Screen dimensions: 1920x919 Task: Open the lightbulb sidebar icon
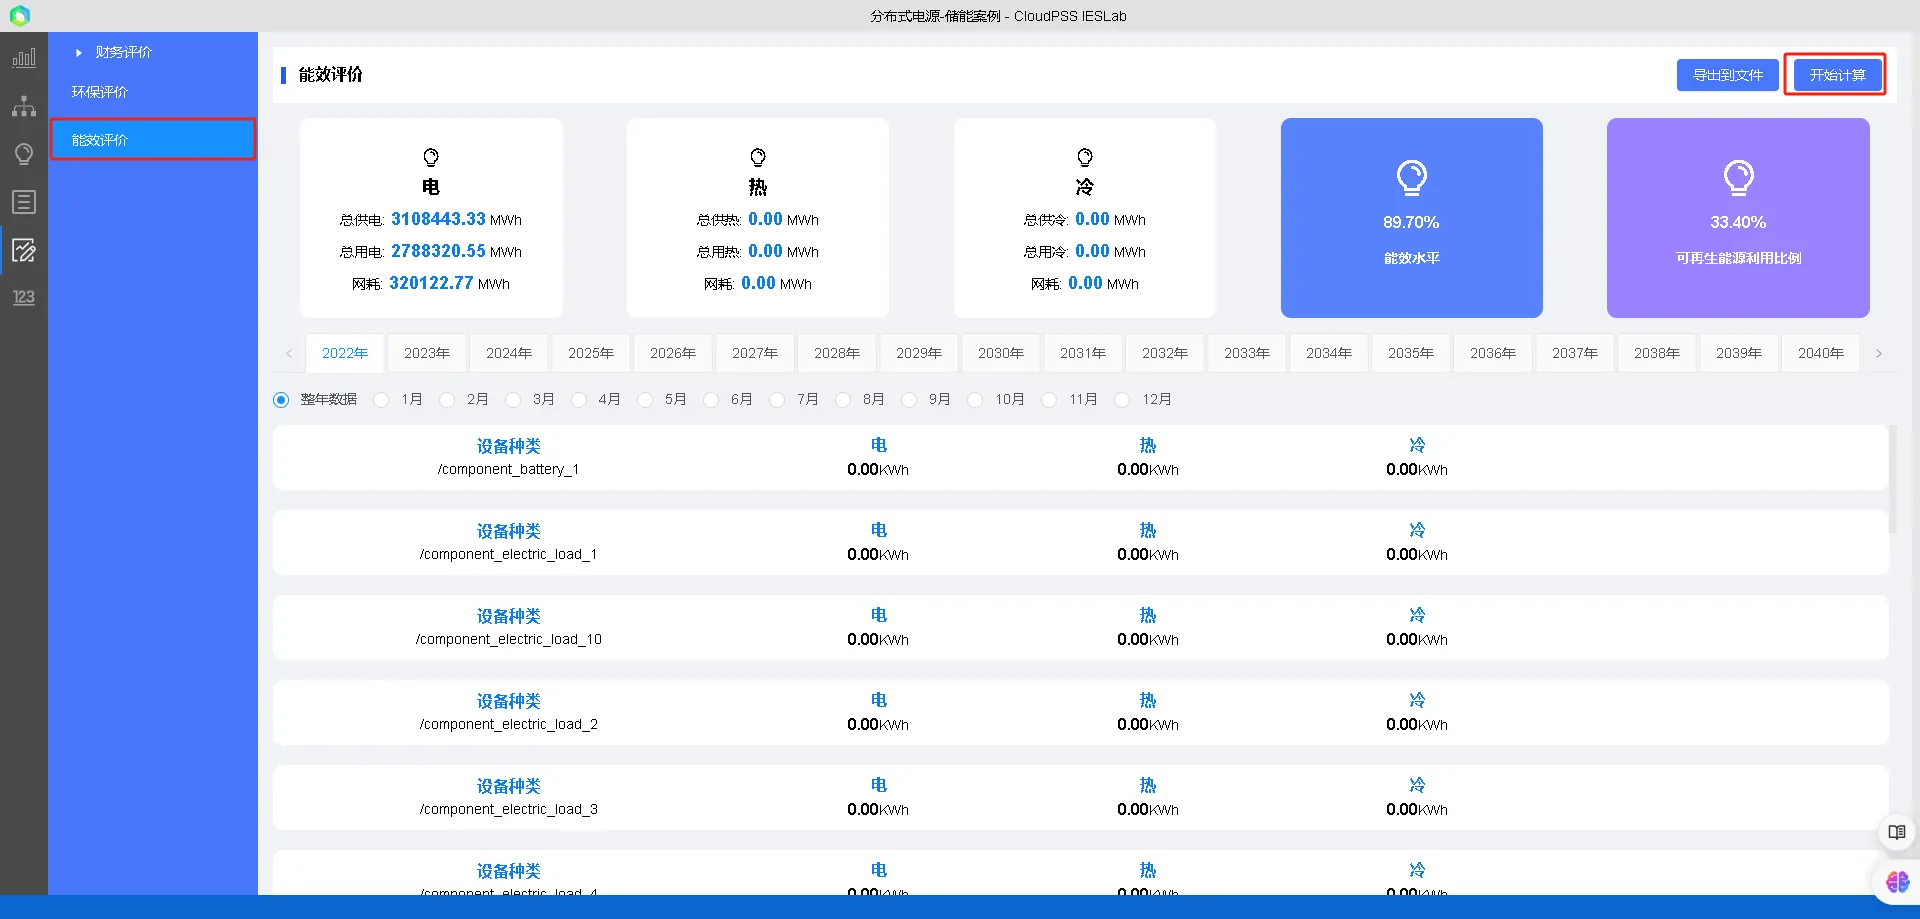click(x=24, y=154)
